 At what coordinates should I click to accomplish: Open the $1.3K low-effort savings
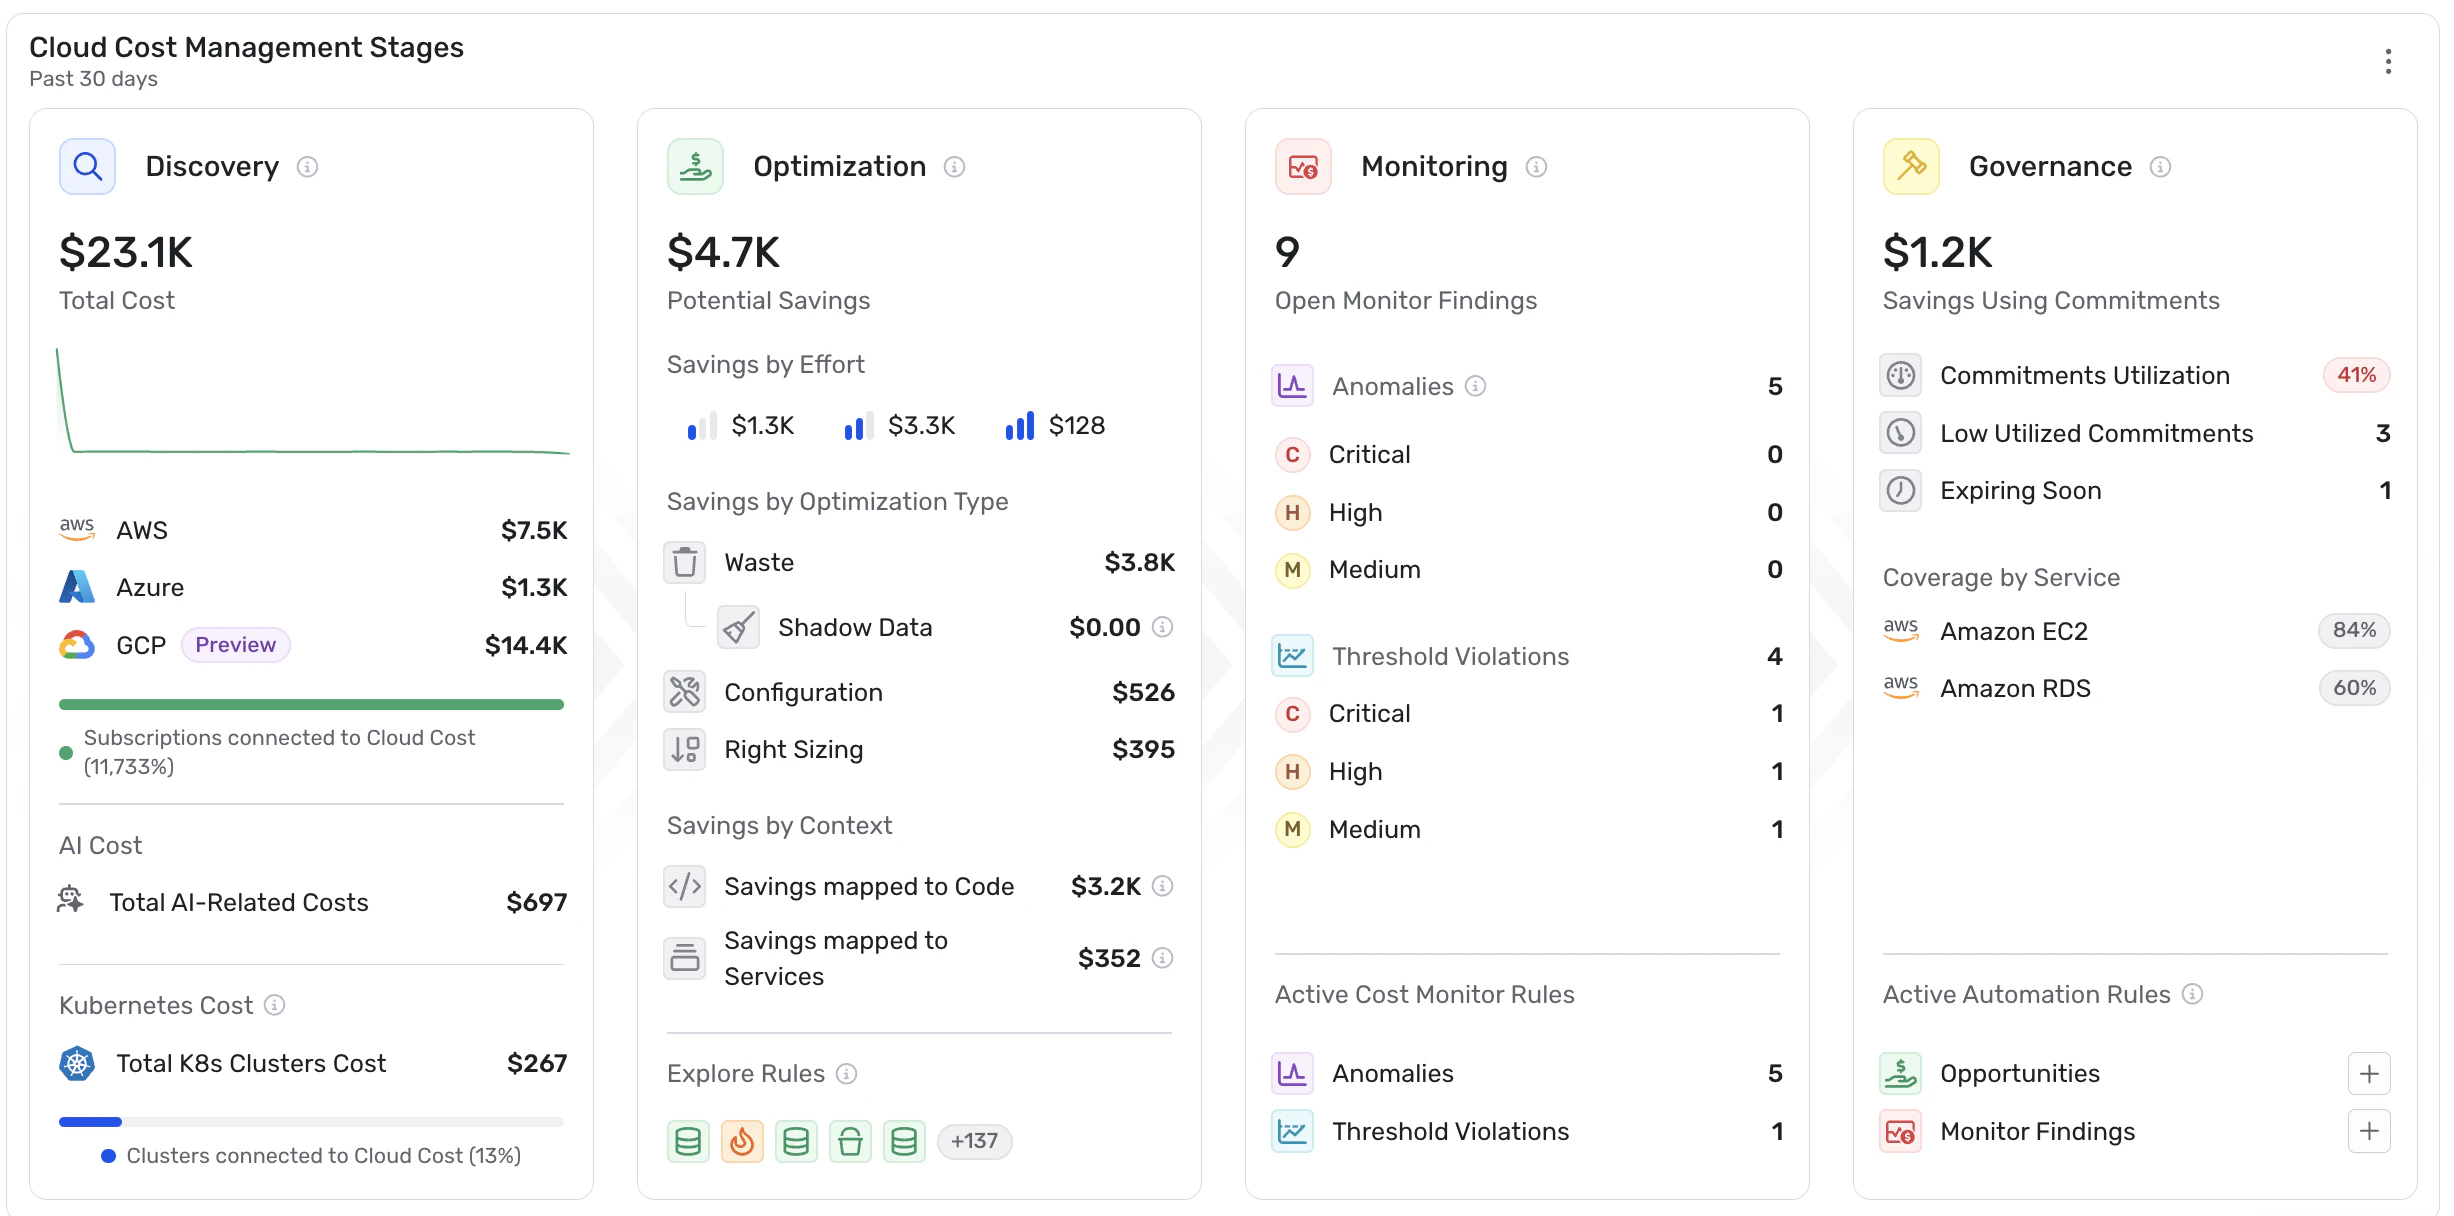point(741,426)
